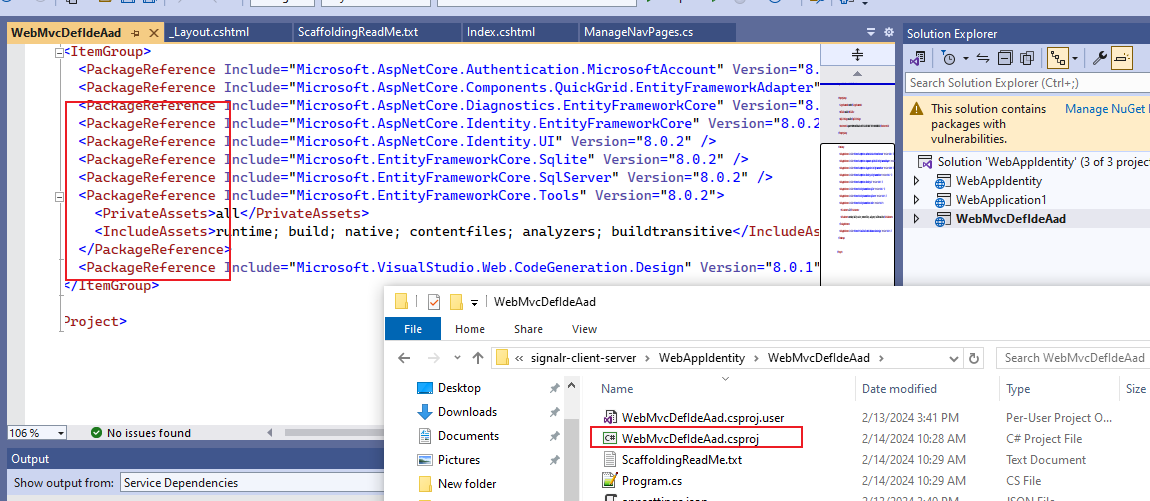Open Properties wrench icon
Screen dimensions: 1150x501
[1099, 57]
